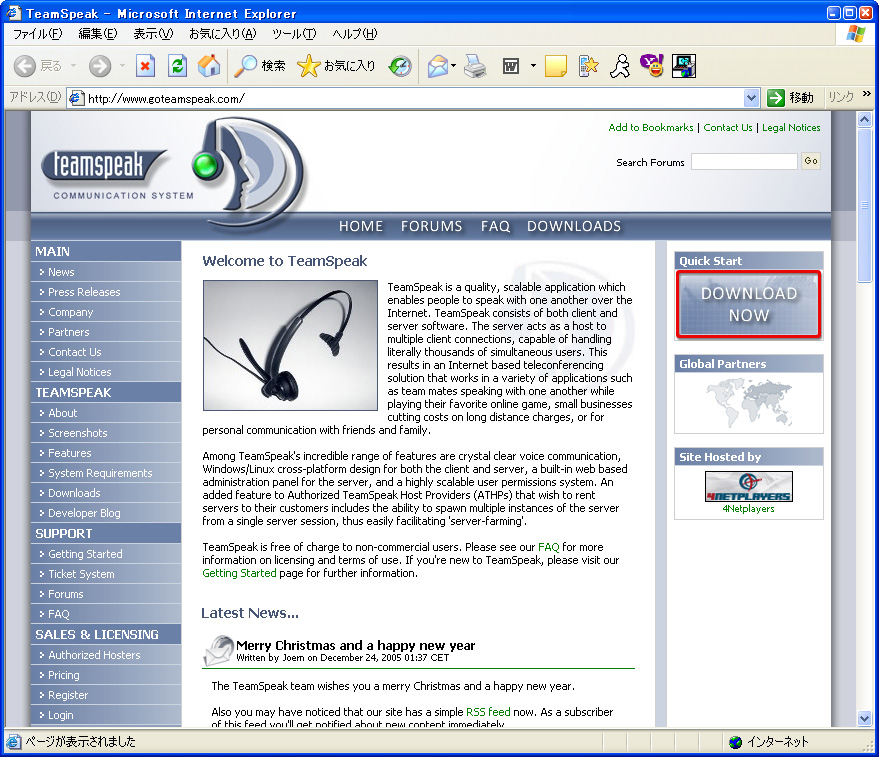Click the vertical scrollbar up arrow
Screen dimensions: 879x757
click(x=864, y=119)
